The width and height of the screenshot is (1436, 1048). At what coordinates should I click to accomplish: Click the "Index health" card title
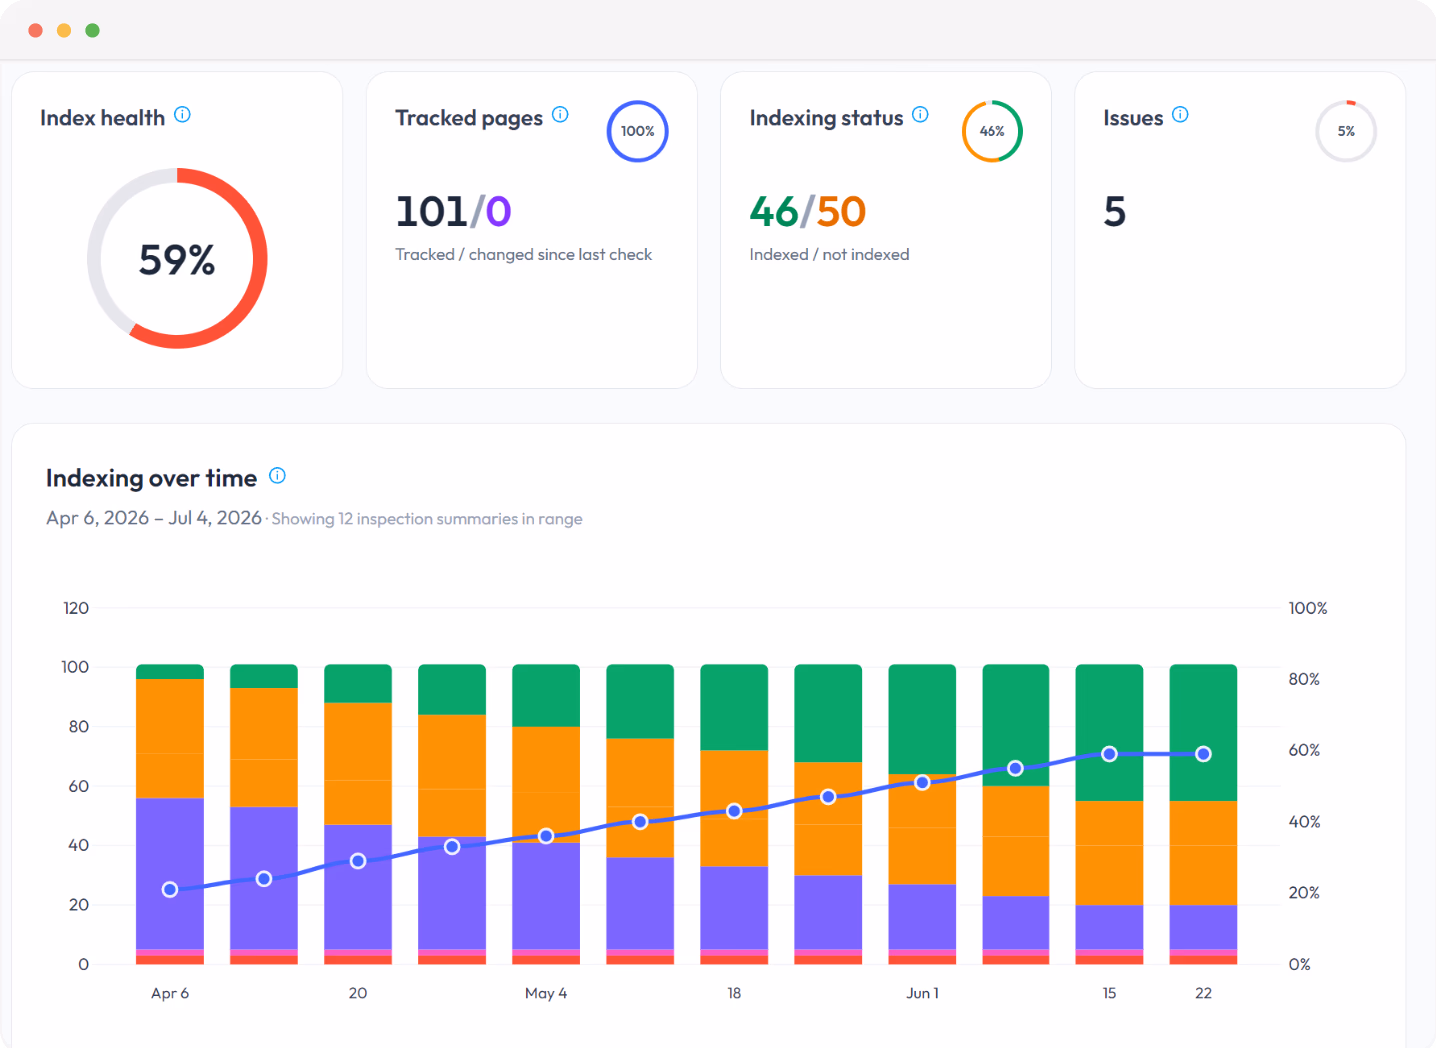[102, 118]
